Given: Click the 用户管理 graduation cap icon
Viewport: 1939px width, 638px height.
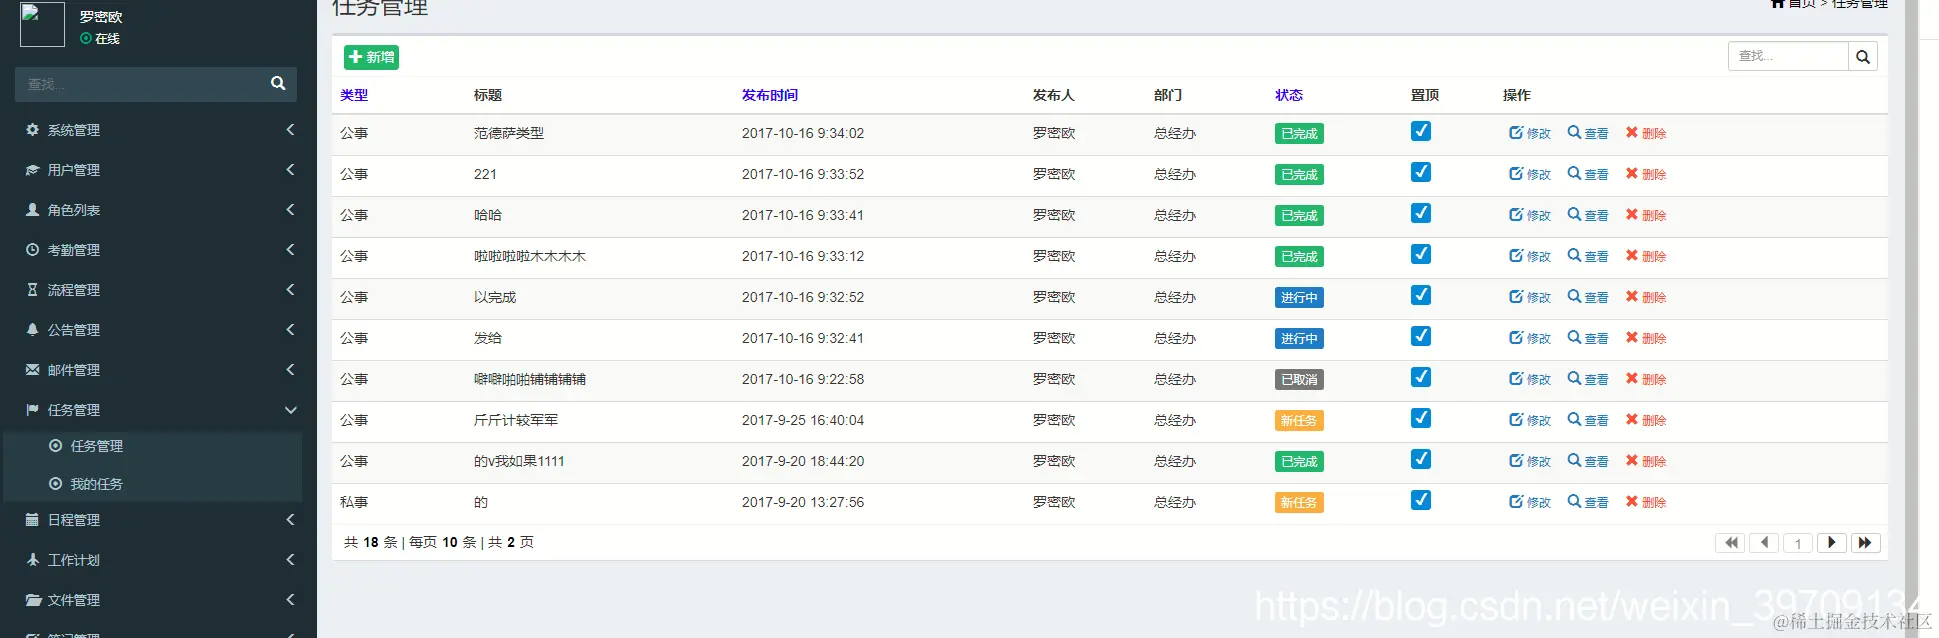Looking at the screenshot, I should point(32,170).
